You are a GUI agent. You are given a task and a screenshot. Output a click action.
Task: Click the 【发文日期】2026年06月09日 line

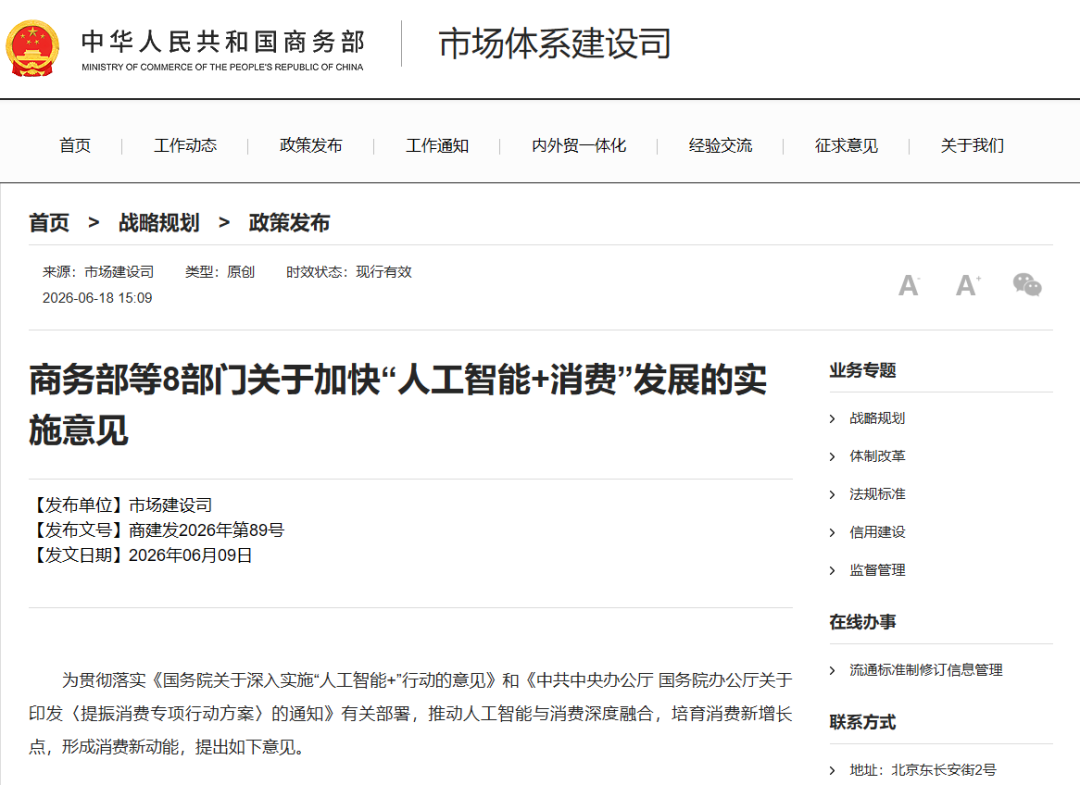coord(141,555)
